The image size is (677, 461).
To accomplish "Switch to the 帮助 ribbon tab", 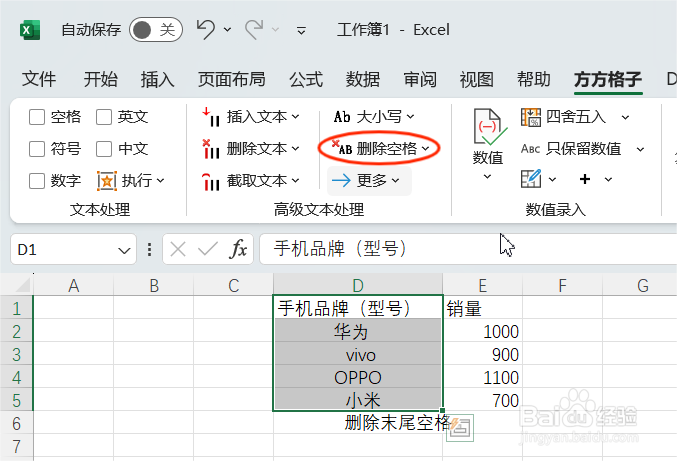I will (534, 79).
